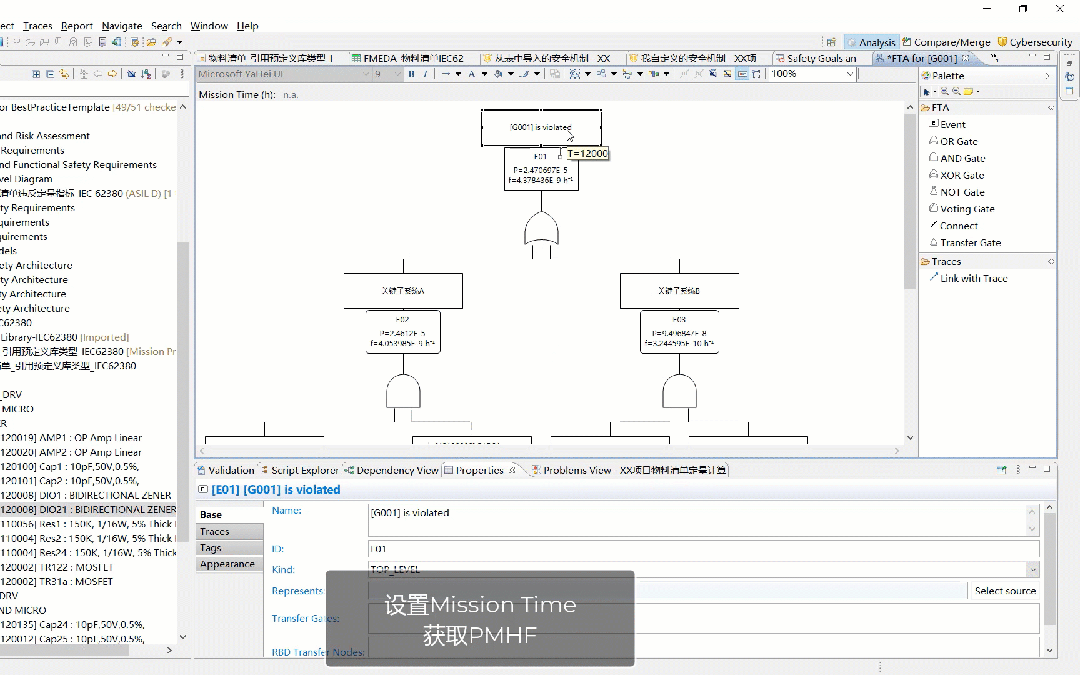Open the rocket icon dropdown arrow
Image resolution: width=1080 pixels, height=675 pixels.
[179, 43]
